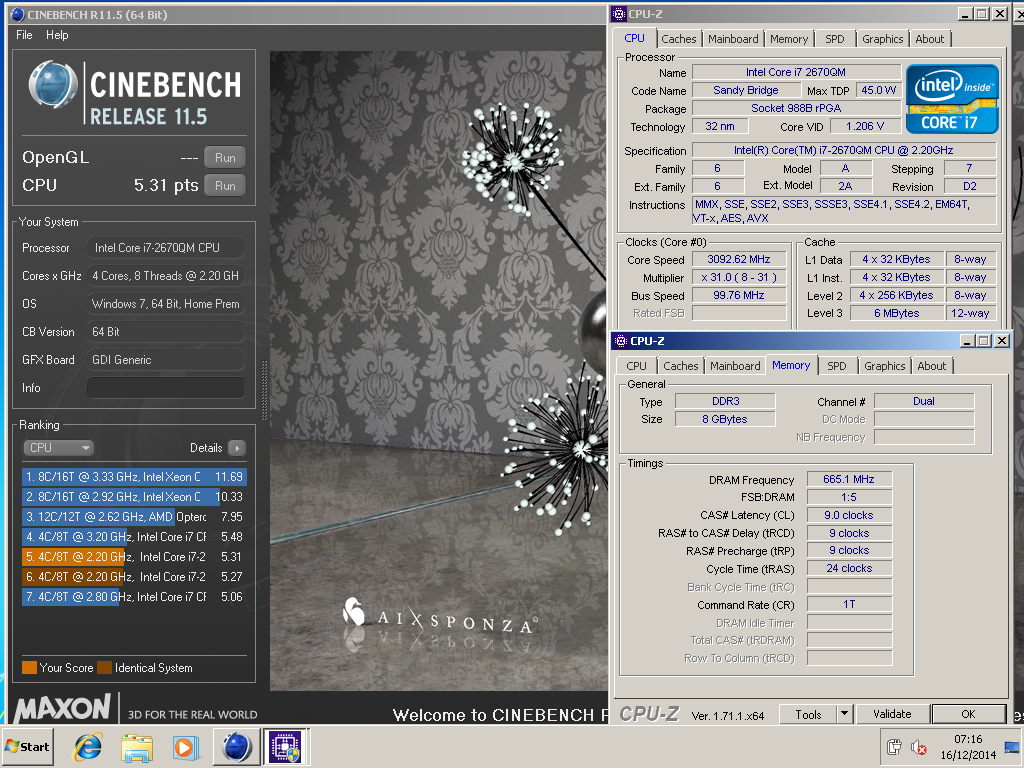Switch to Mainboard tab in upper CPU-Z
The width and height of the screenshot is (1024, 768).
(733, 39)
